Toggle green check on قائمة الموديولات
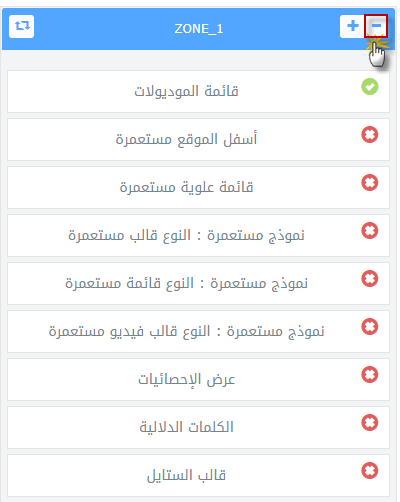This screenshot has height=502, width=400. (x=370, y=87)
